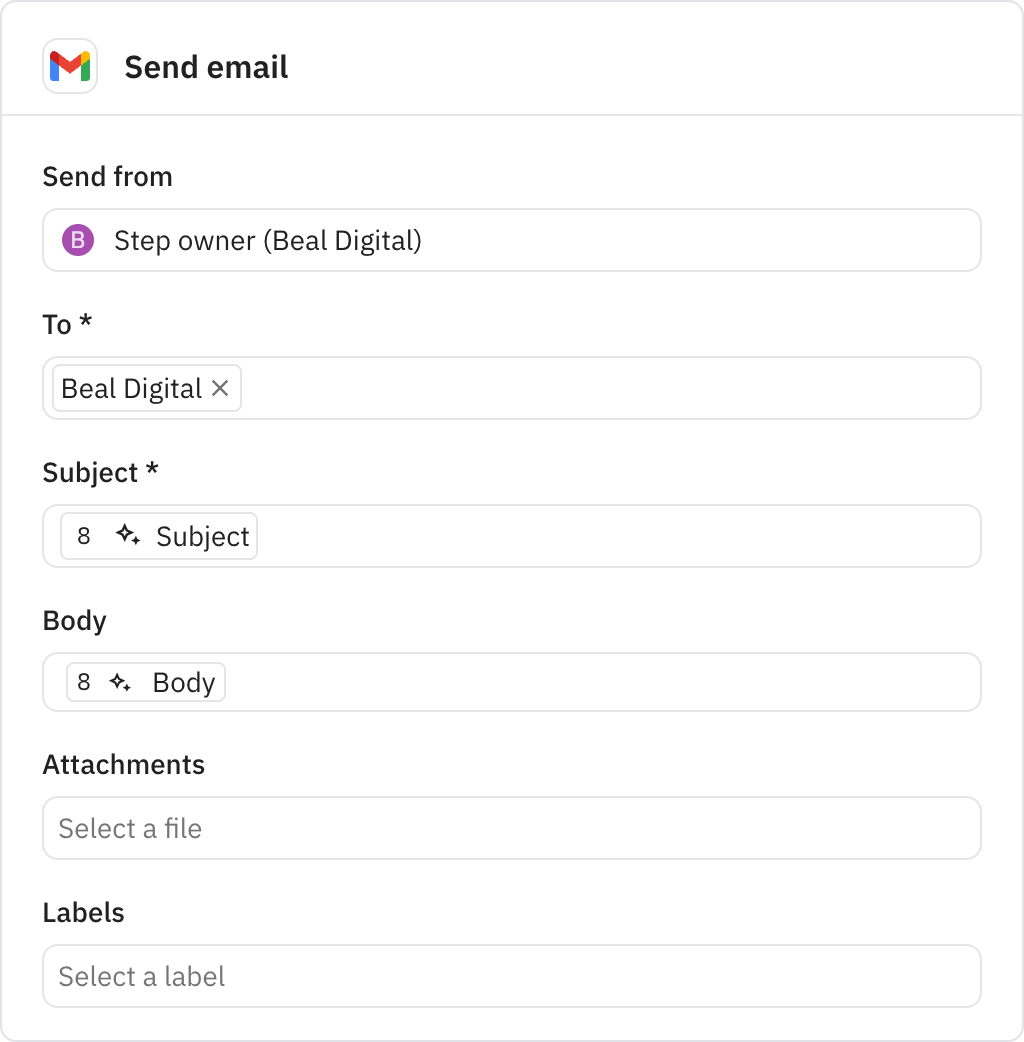This screenshot has width=1024, height=1042.
Task: Click the Send email header title
Action: 206,66
